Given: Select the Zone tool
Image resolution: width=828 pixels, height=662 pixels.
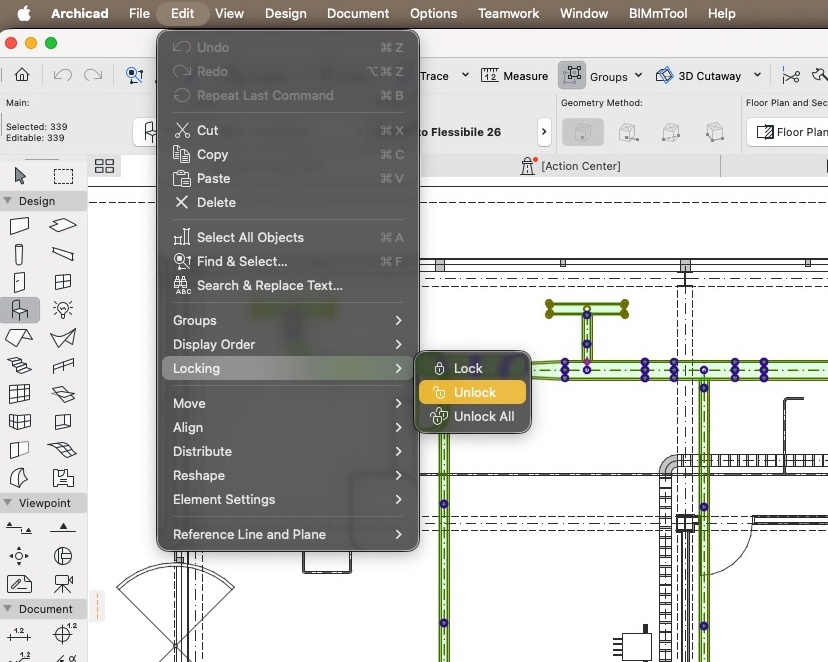Looking at the screenshot, I should coord(63,477).
